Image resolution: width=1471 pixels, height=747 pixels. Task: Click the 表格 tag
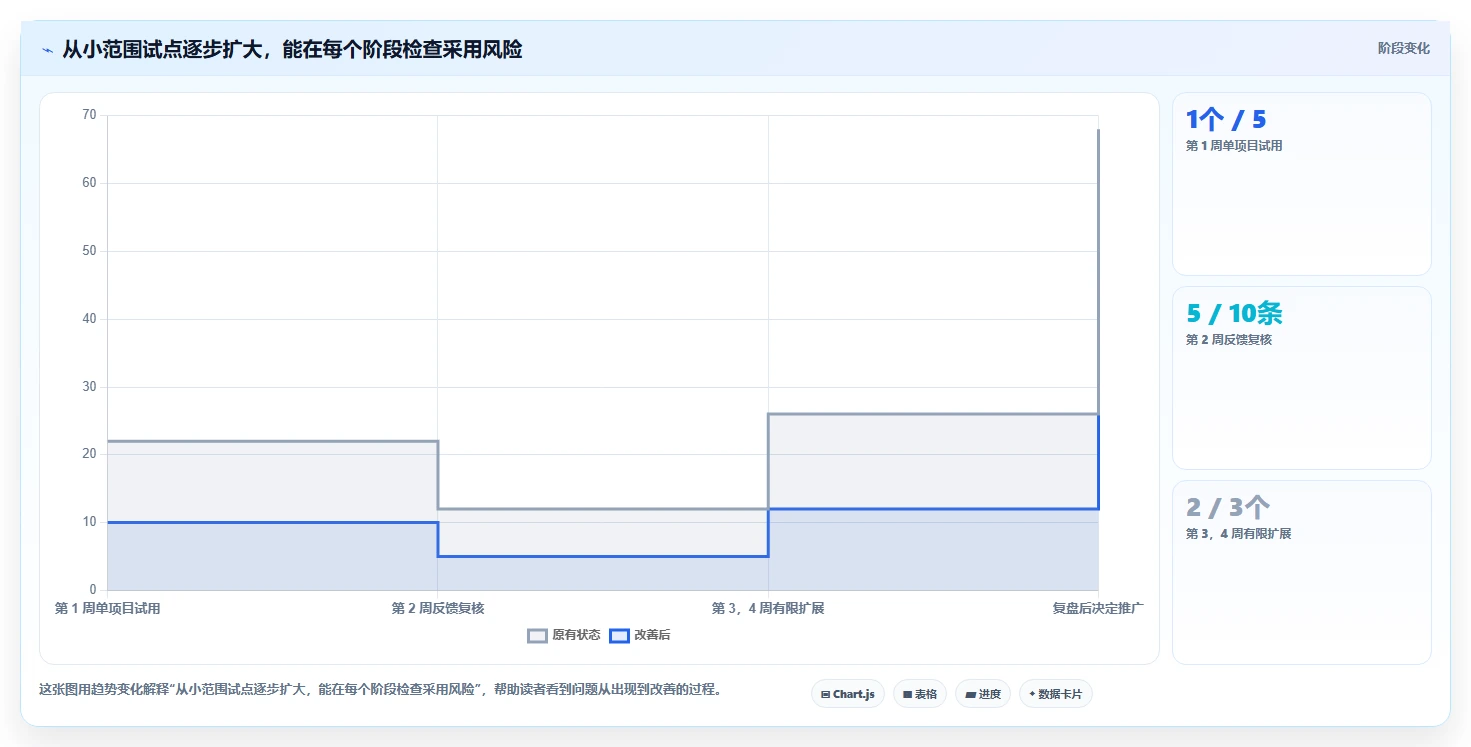(x=919, y=694)
